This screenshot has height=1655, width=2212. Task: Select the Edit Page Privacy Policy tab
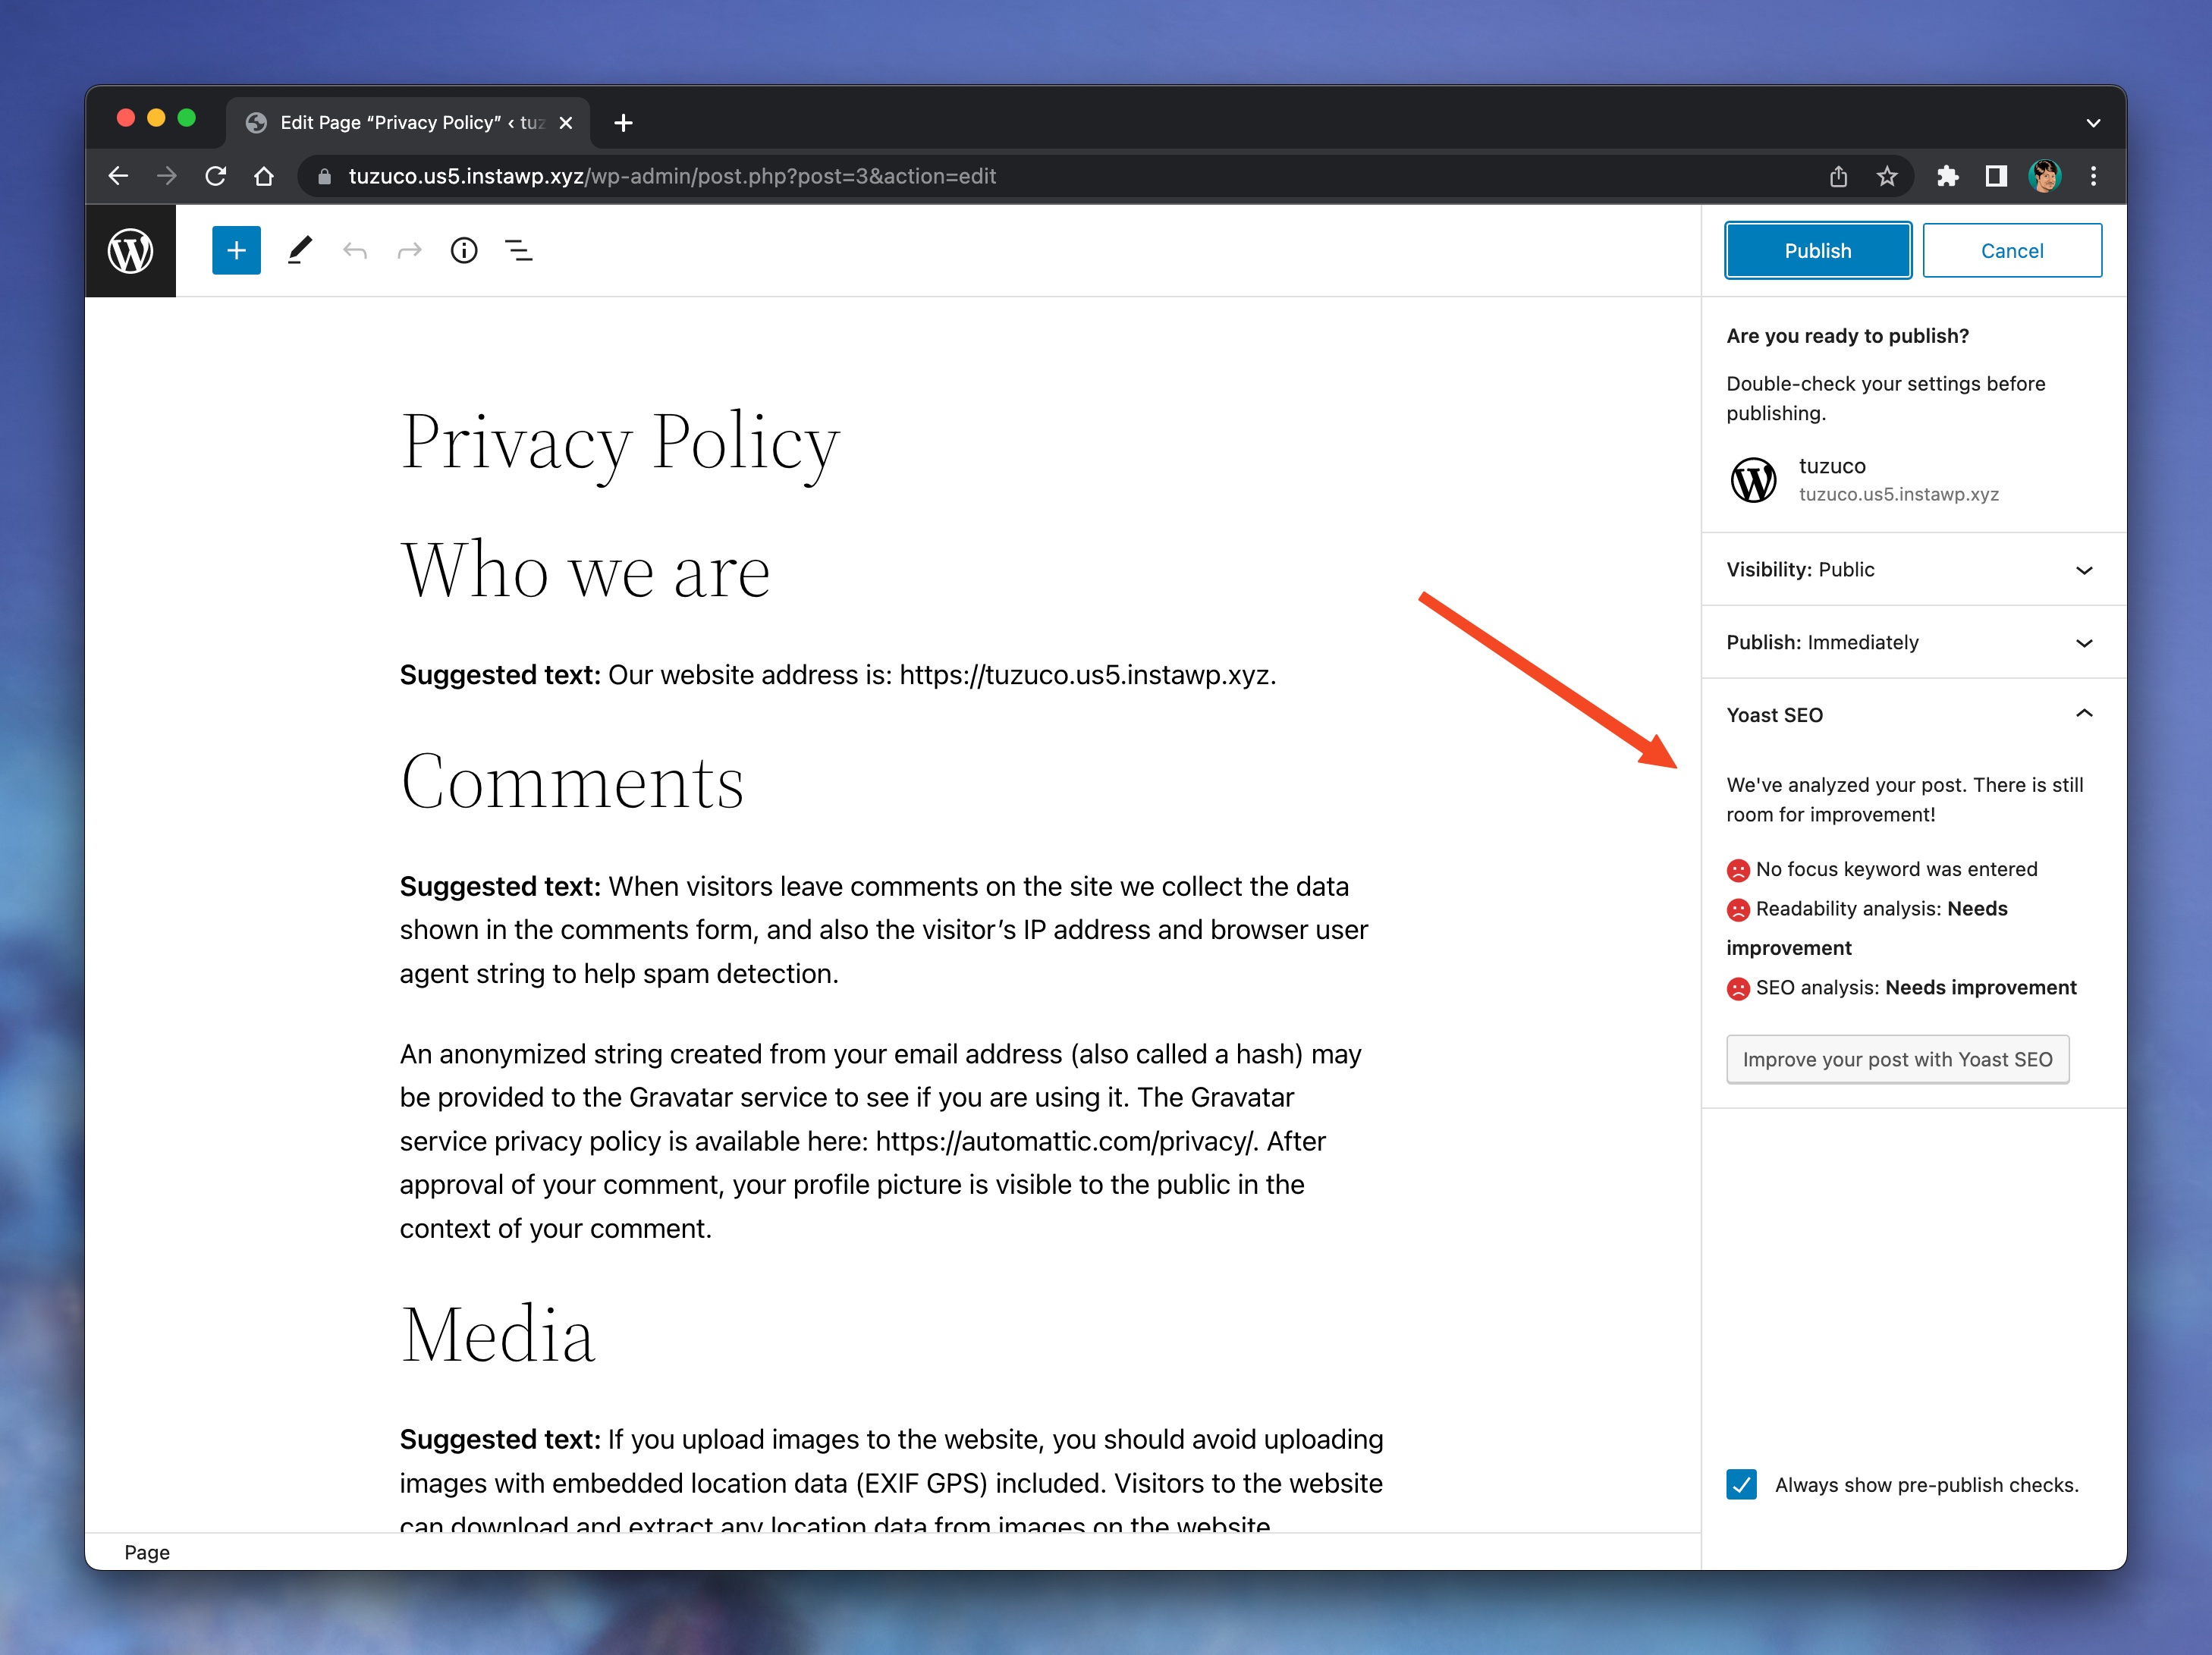400,122
